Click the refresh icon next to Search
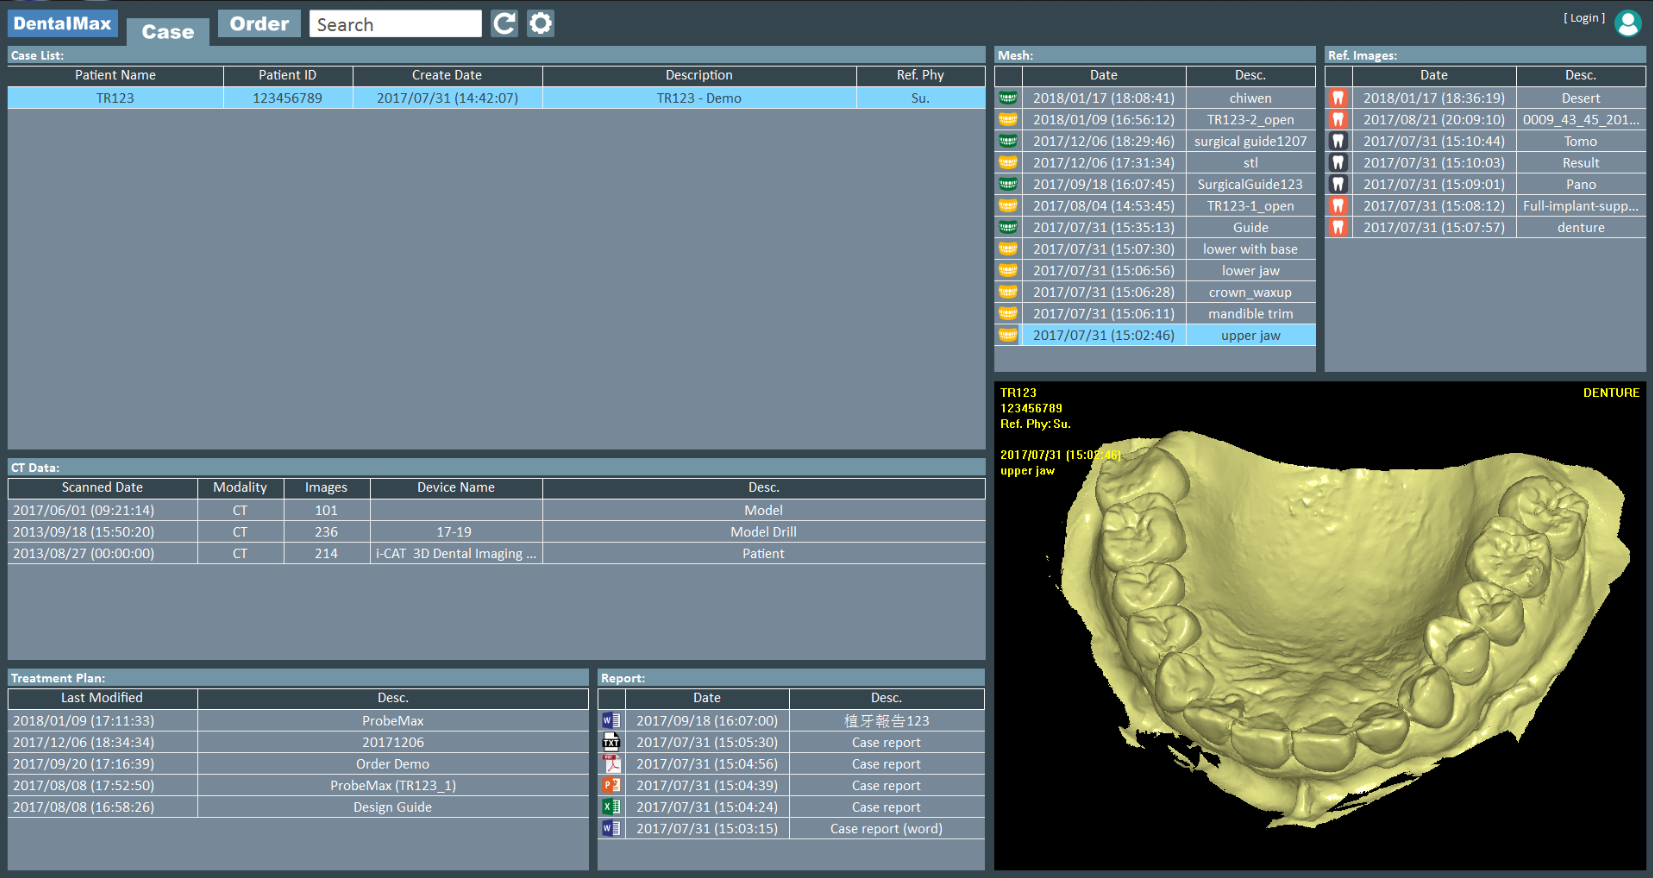 pos(505,23)
